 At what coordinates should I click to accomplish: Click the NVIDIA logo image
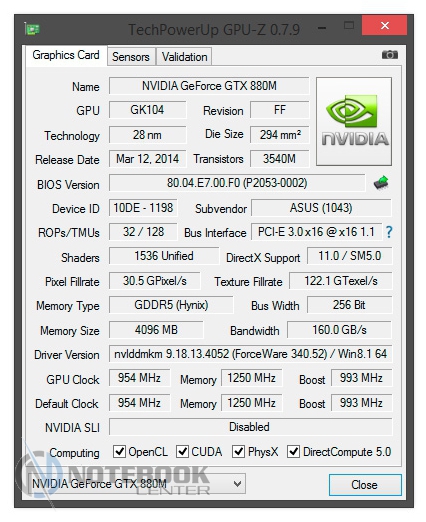[354, 122]
